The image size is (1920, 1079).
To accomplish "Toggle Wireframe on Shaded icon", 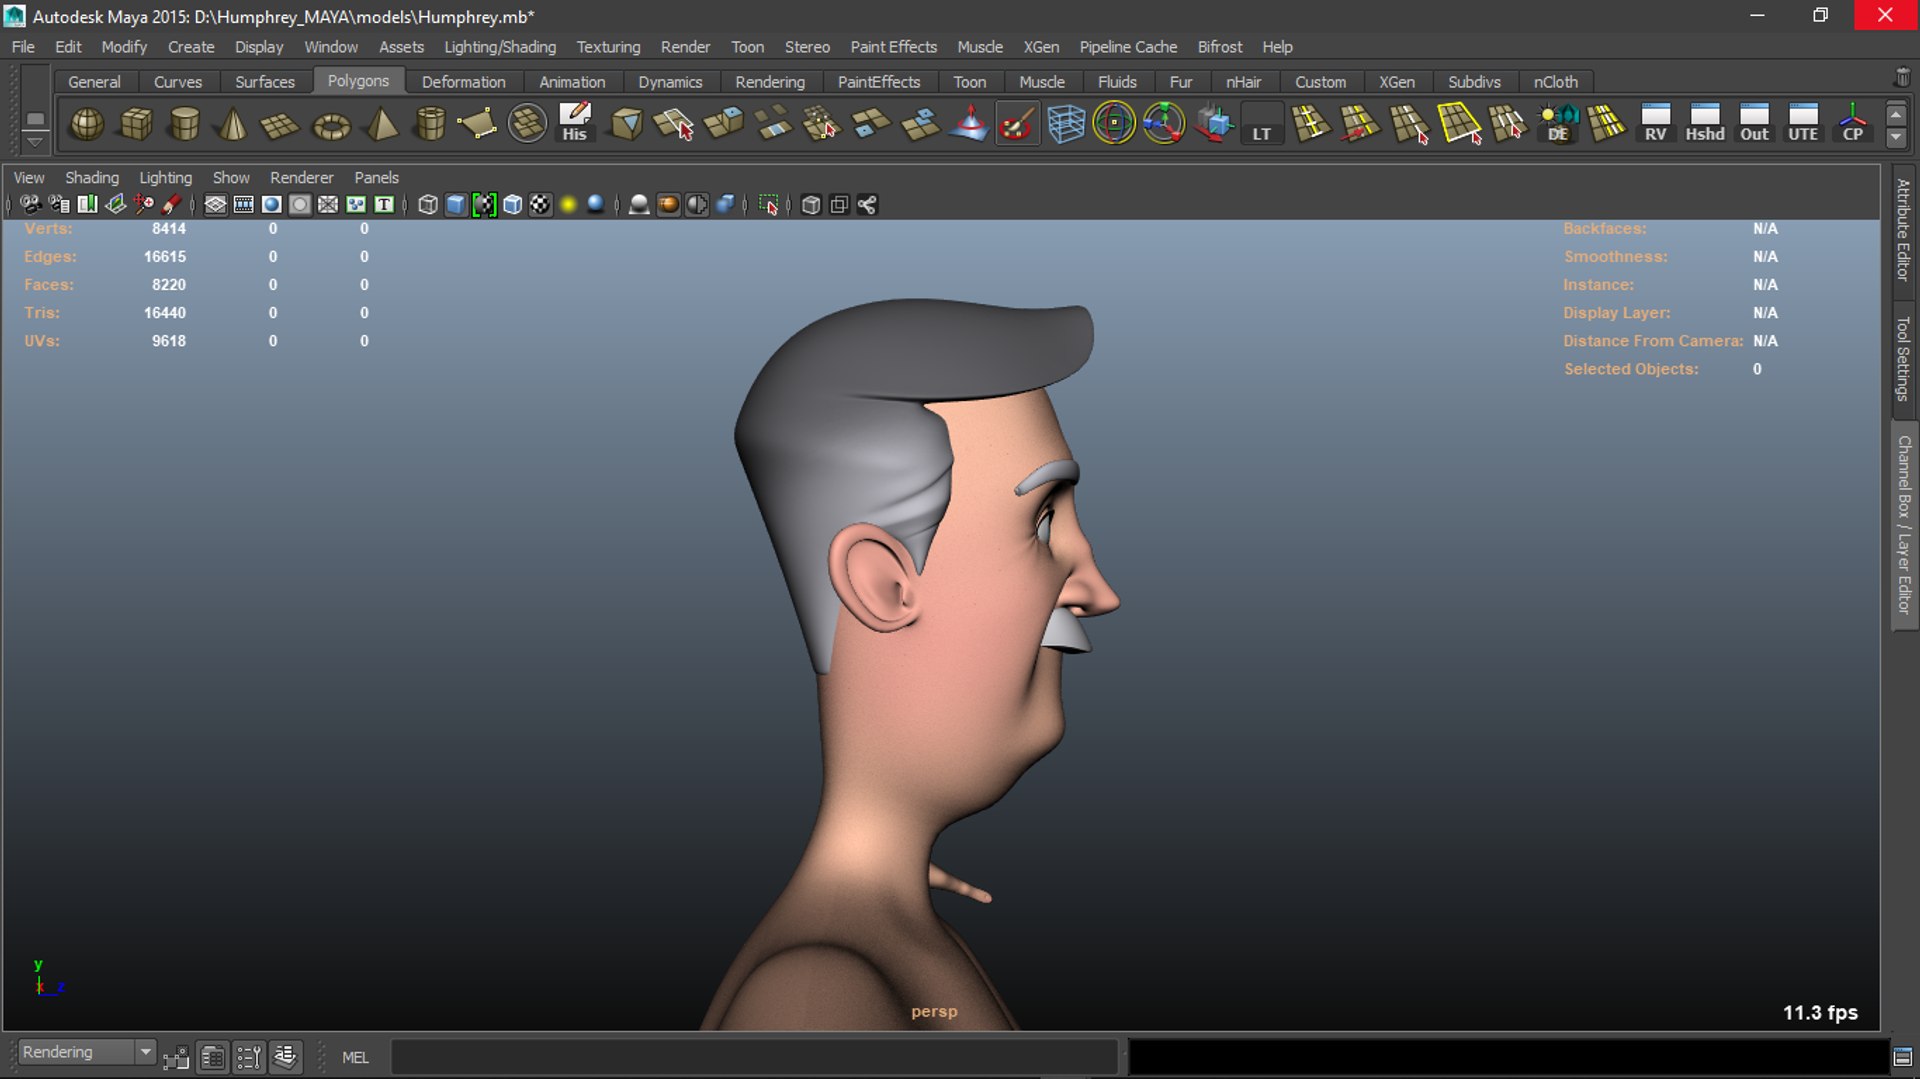I will 512,205.
